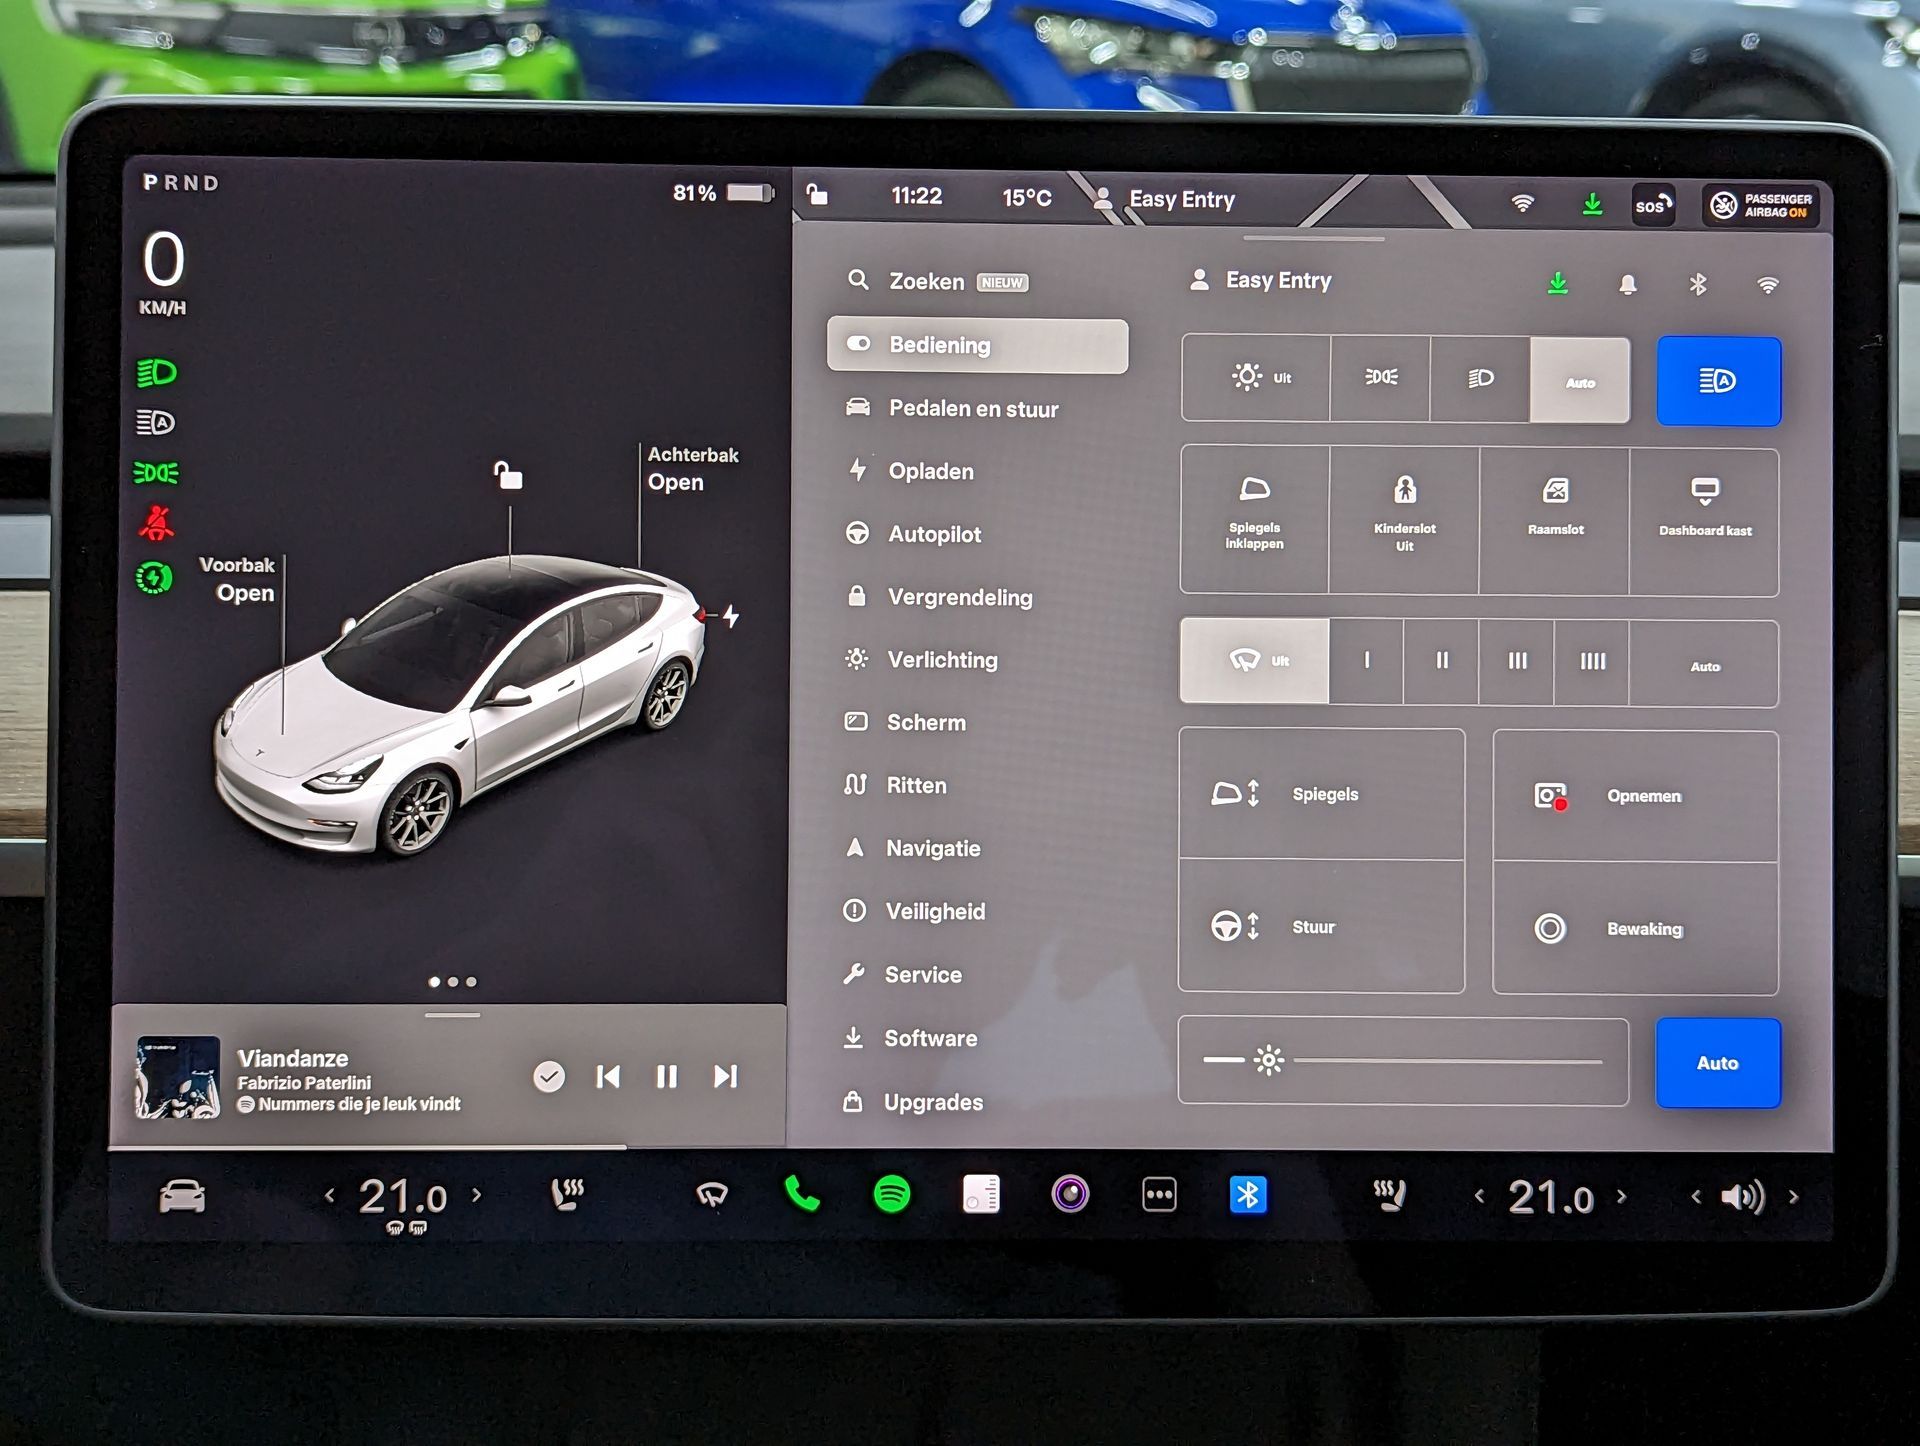Tap Opnemen dashcam record button

tap(1636, 796)
